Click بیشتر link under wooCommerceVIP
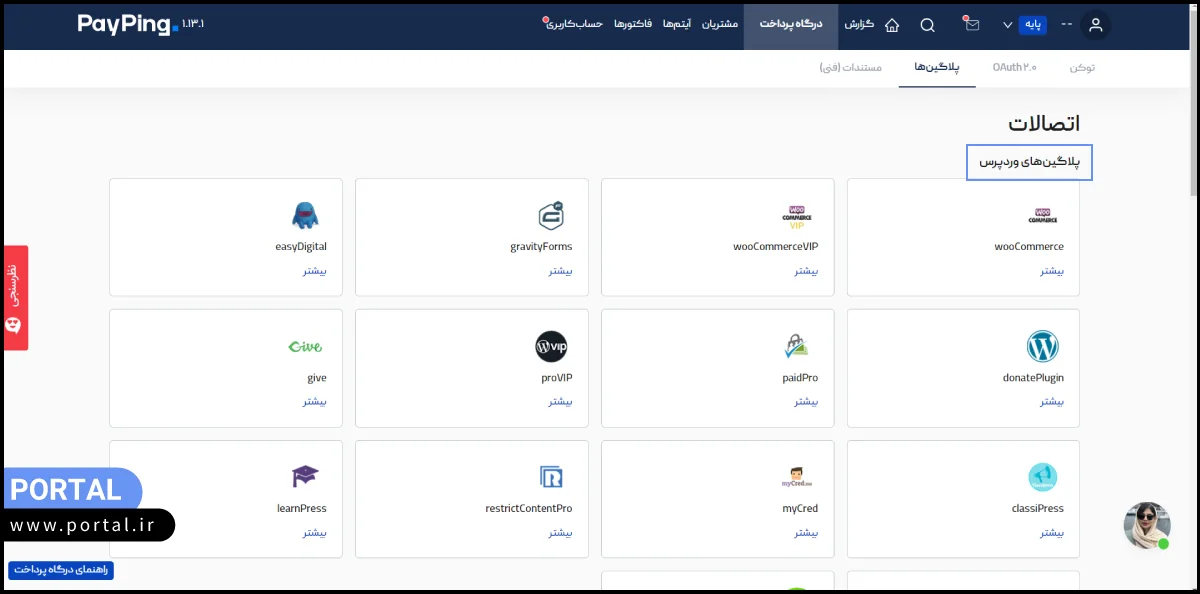This screenshot has width=1200, height=594. point(806,271)
